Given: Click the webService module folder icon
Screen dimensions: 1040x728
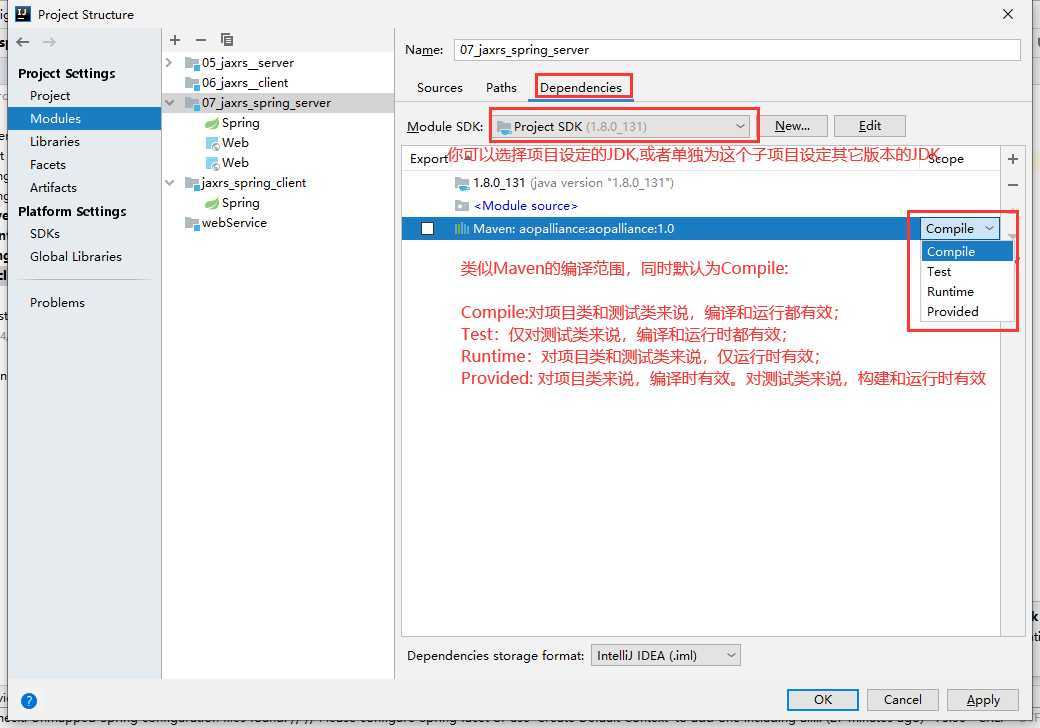Looking at the screenshot, I should 192,223.
